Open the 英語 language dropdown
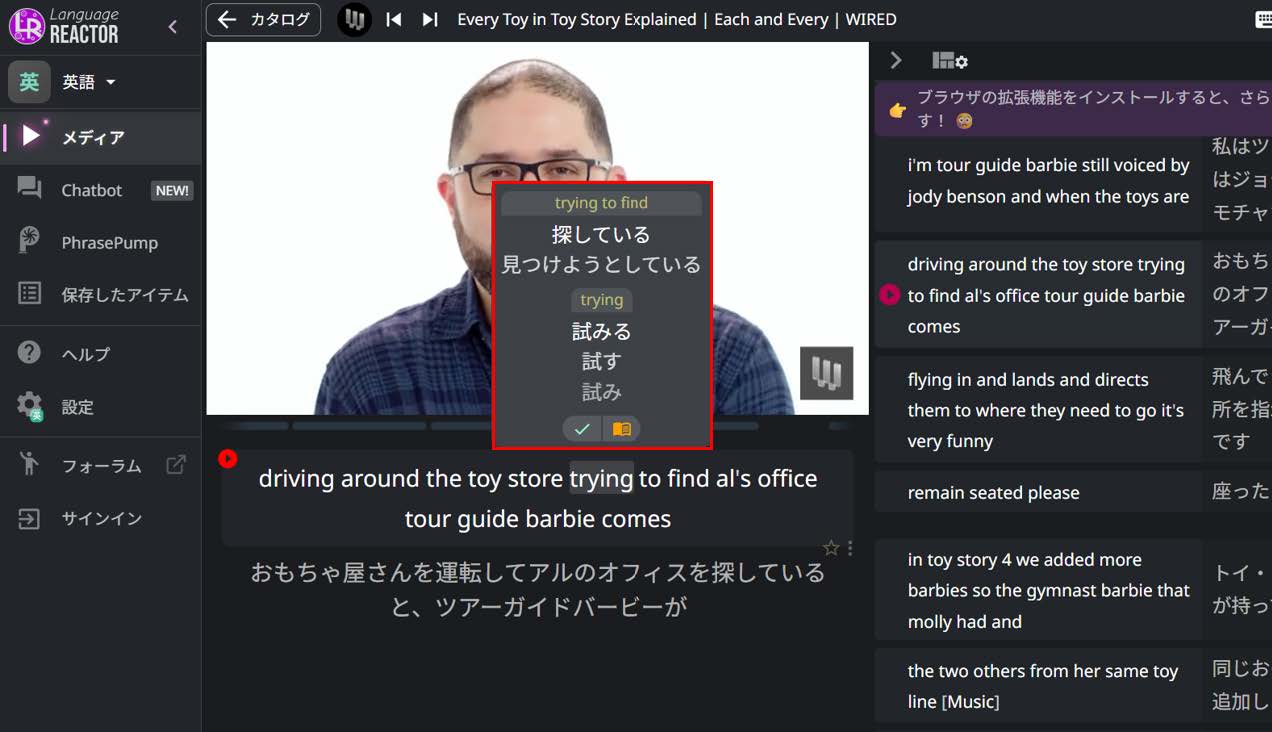Viewport: 1272px width, 732px height. 89,82
